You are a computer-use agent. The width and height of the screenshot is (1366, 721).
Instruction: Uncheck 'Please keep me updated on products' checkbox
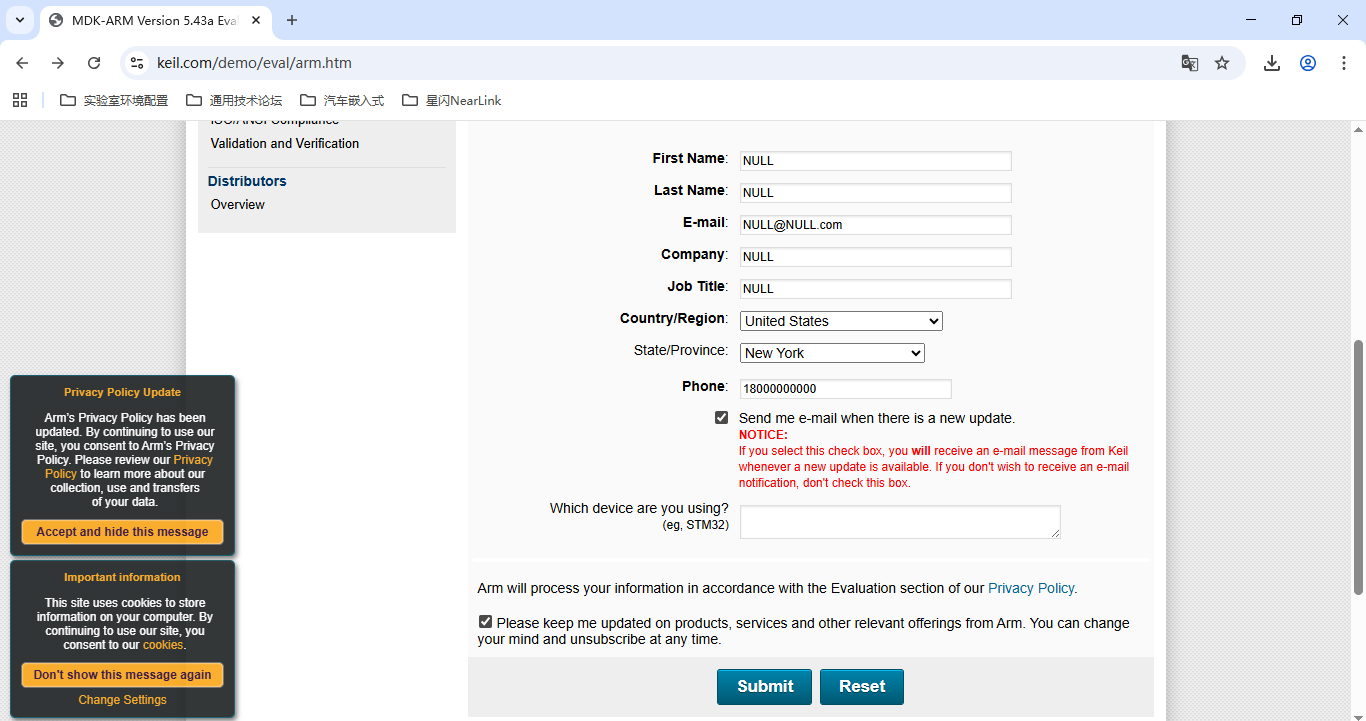(x=485, y=622)
